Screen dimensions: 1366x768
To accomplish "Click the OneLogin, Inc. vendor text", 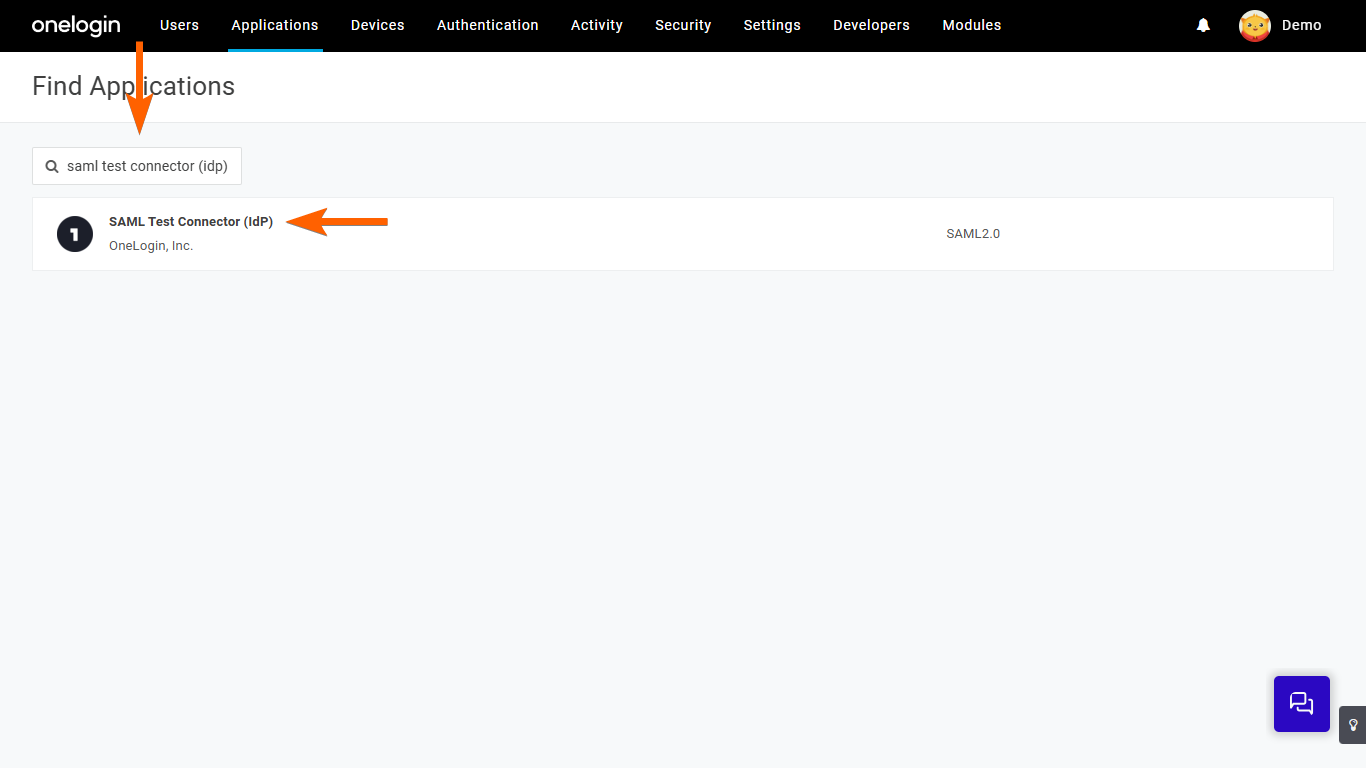I will [151, 246].
